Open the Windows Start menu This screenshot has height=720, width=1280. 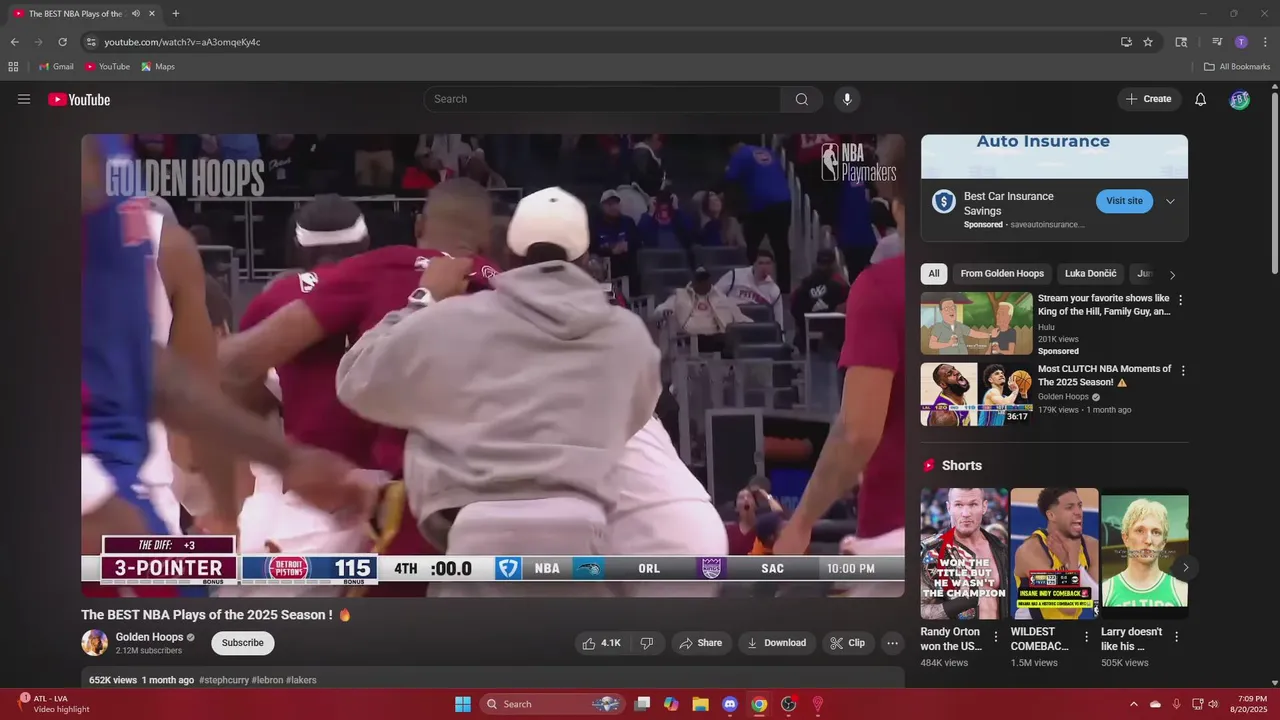(x=463, y=704)
